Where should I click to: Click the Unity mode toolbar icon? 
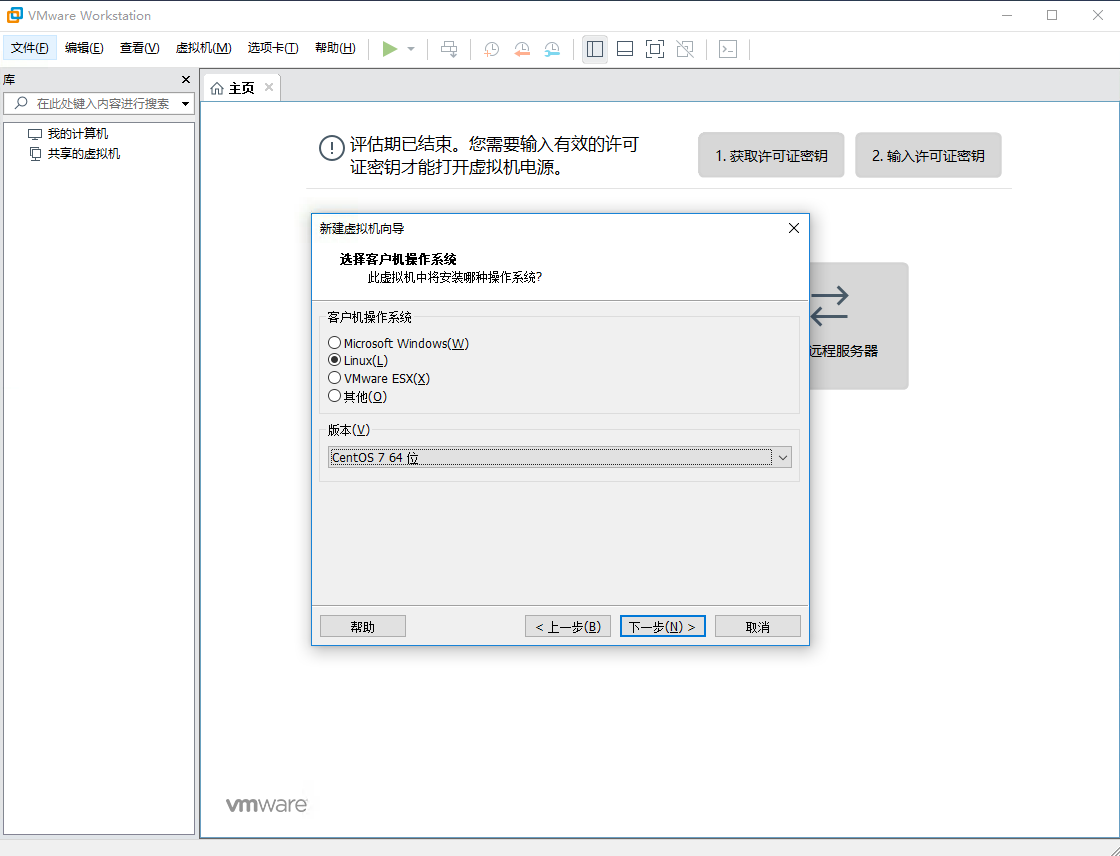click(685, 49)
